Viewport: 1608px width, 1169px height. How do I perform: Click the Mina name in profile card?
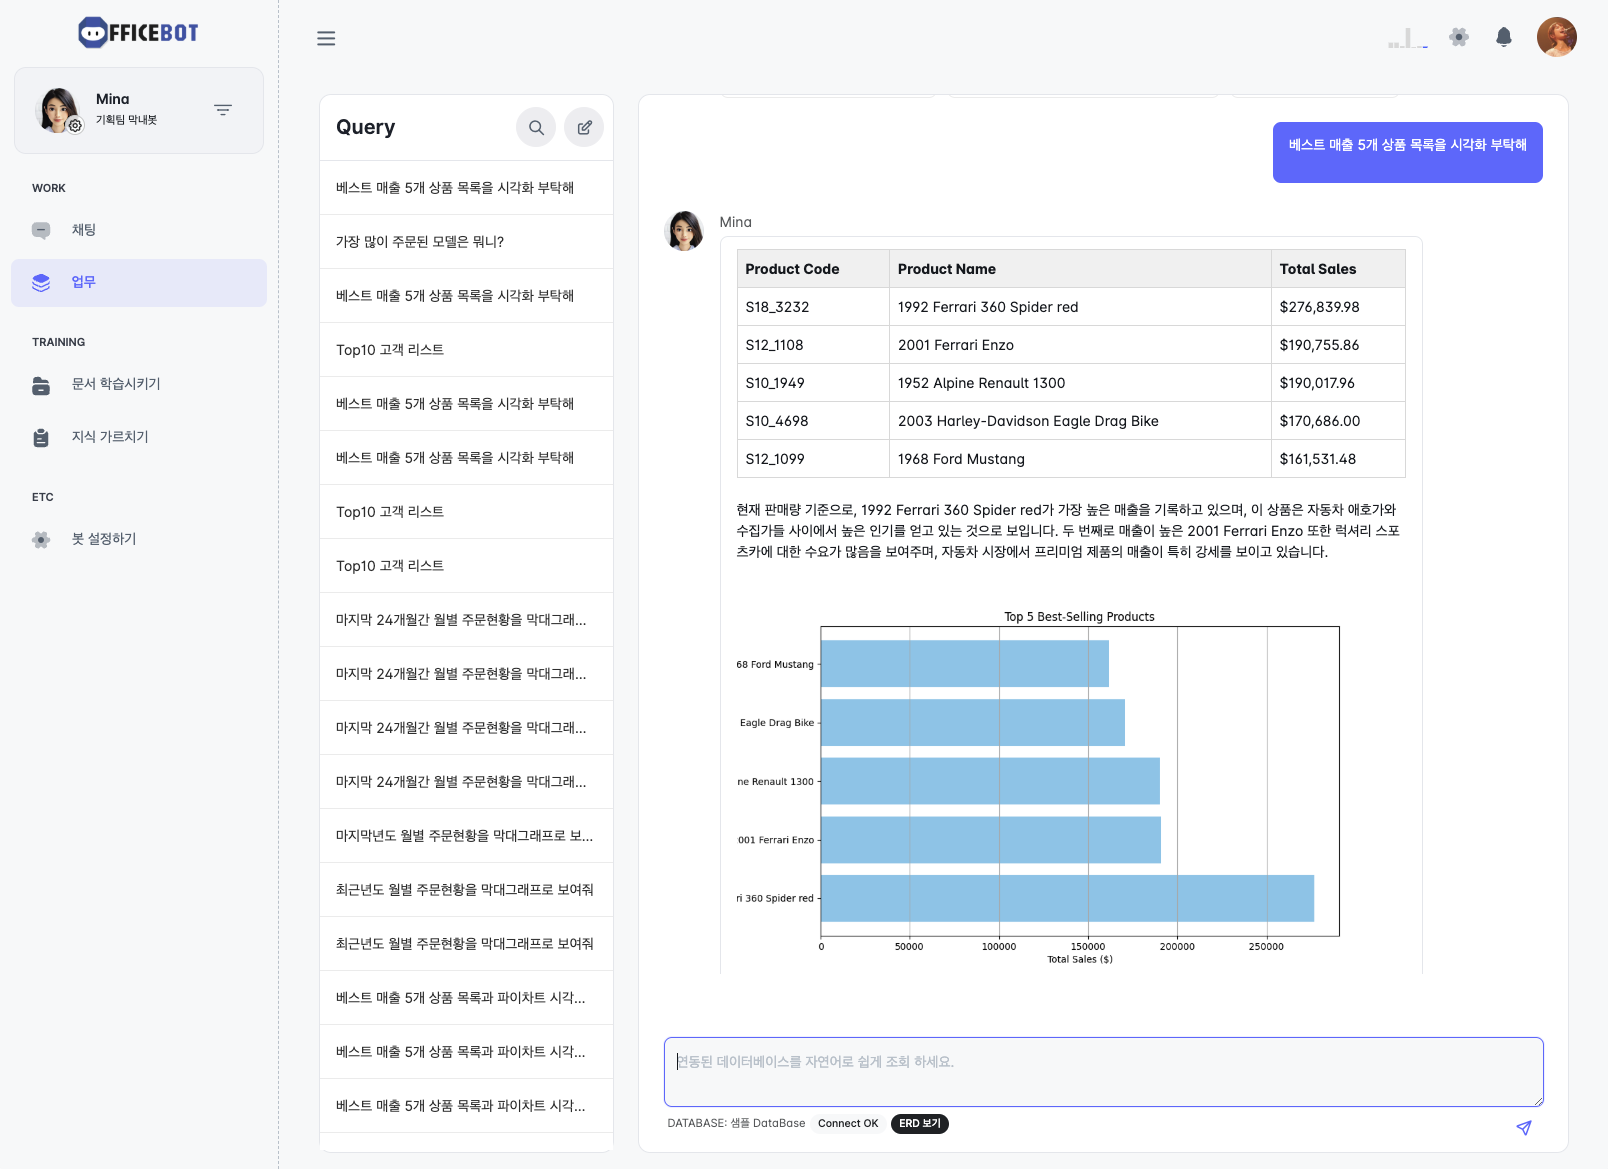(x=113, y=99)
